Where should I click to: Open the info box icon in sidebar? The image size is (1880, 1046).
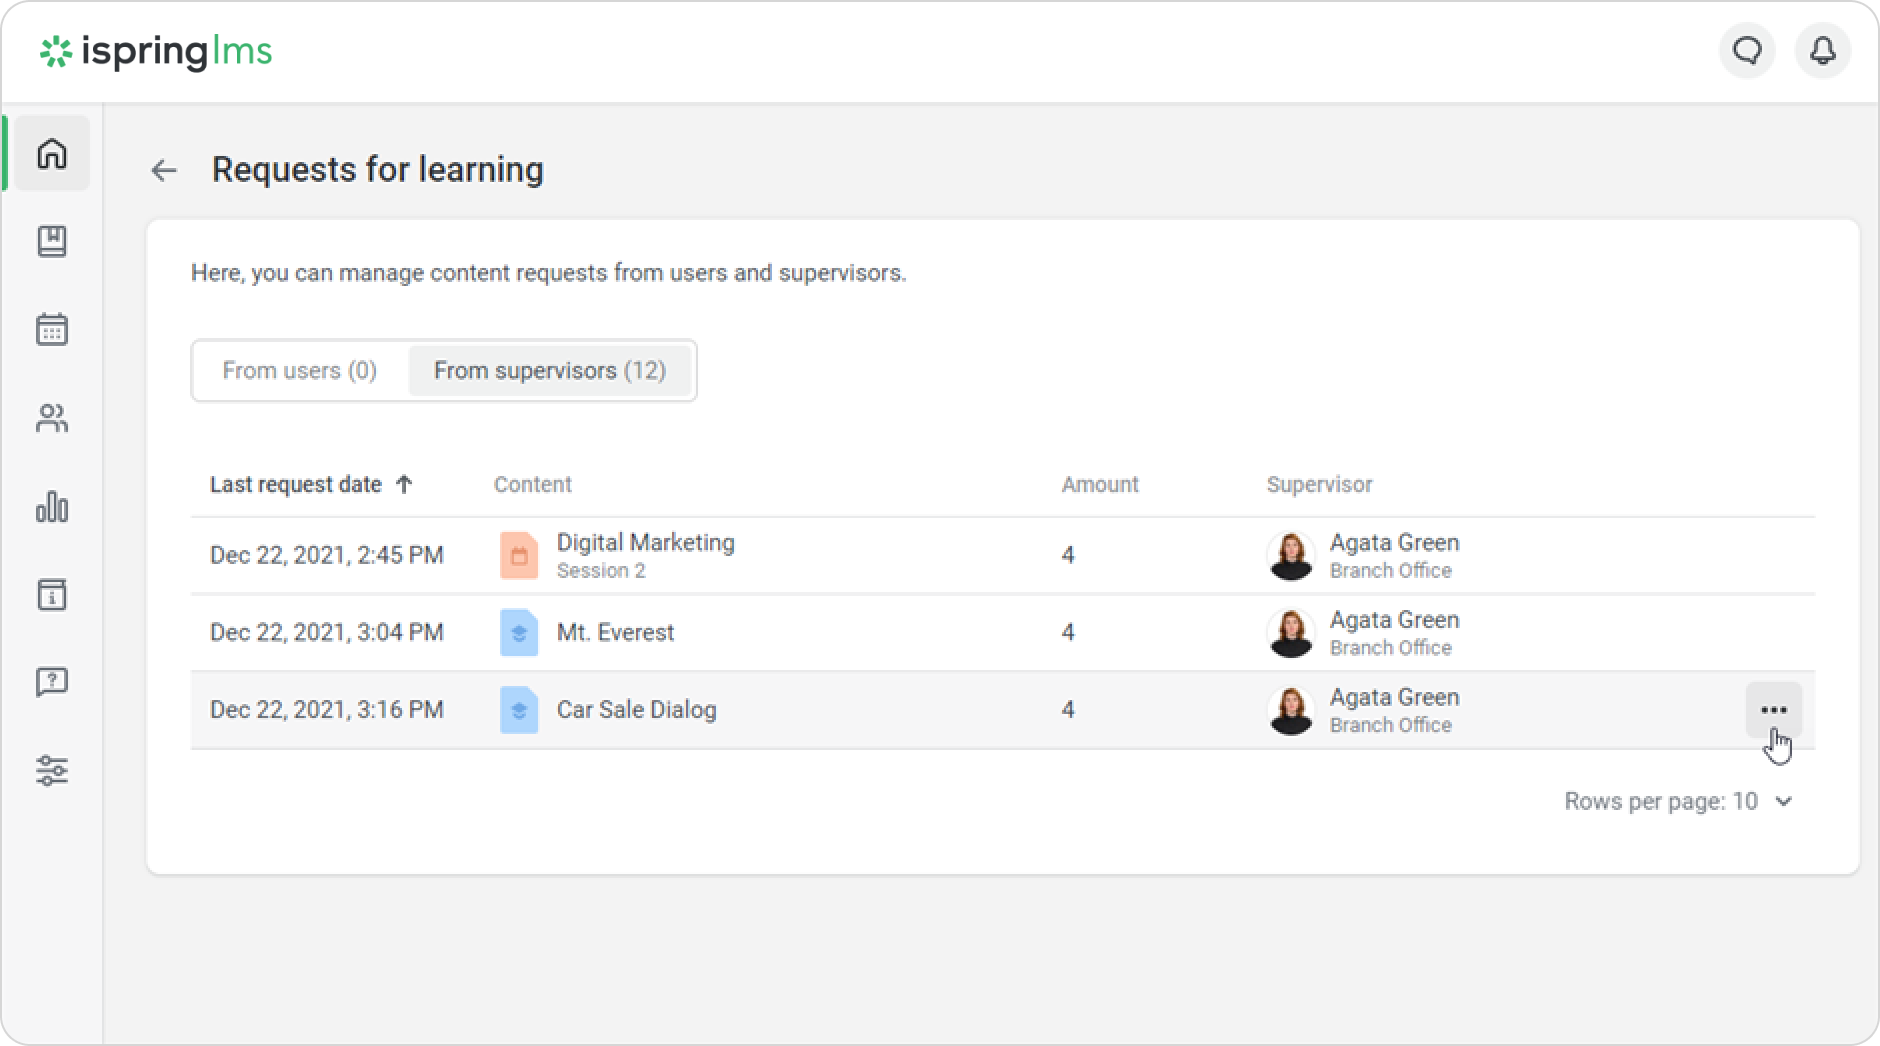click(x=52, y=595)
